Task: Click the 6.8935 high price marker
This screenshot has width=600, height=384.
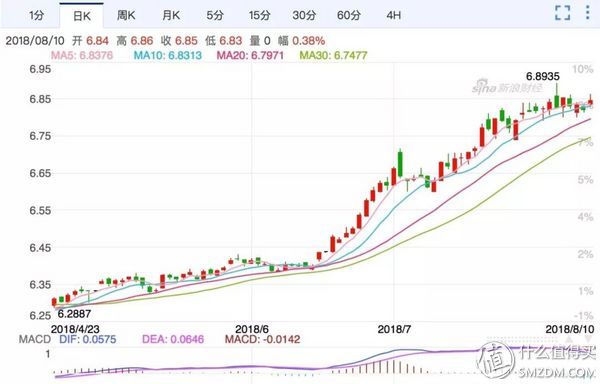Action: (543, 76)
